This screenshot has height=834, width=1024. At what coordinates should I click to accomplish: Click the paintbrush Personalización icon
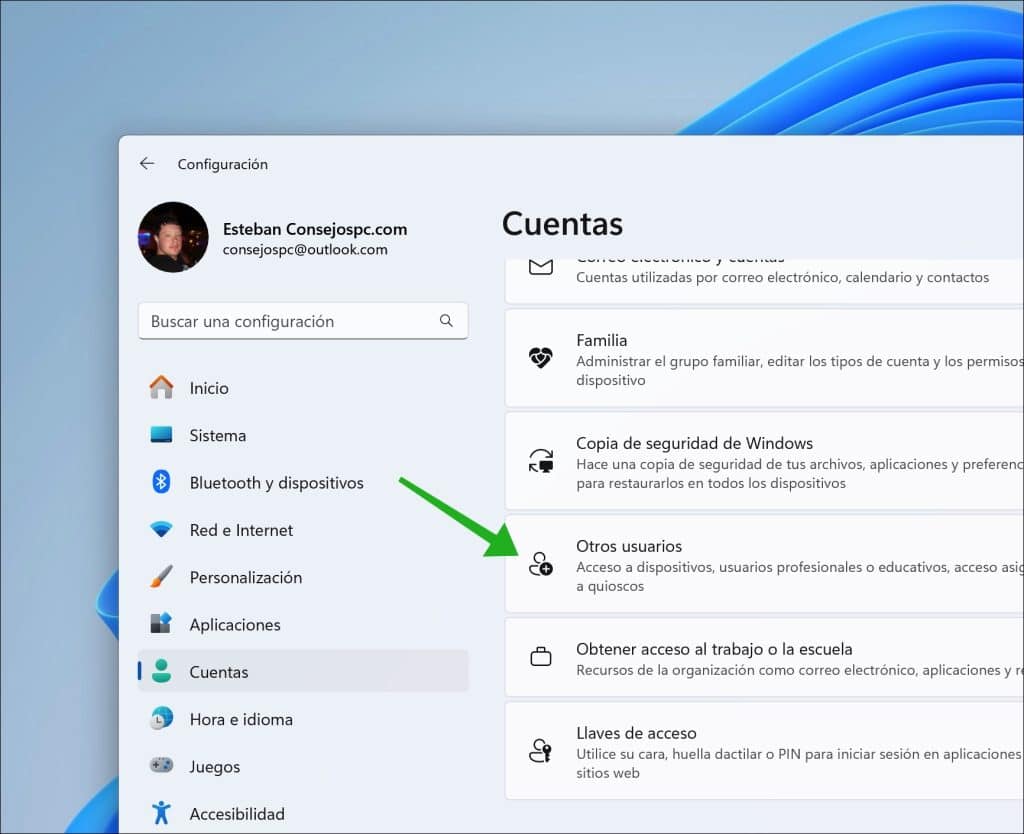161,577
